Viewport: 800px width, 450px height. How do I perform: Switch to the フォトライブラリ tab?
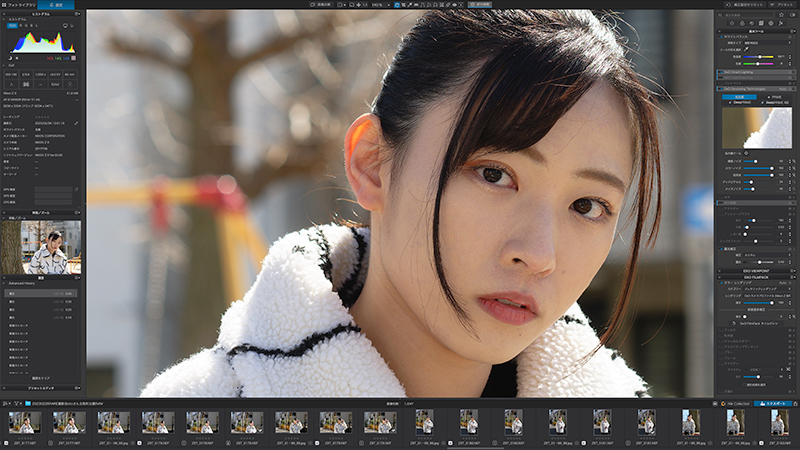[18, 5]
